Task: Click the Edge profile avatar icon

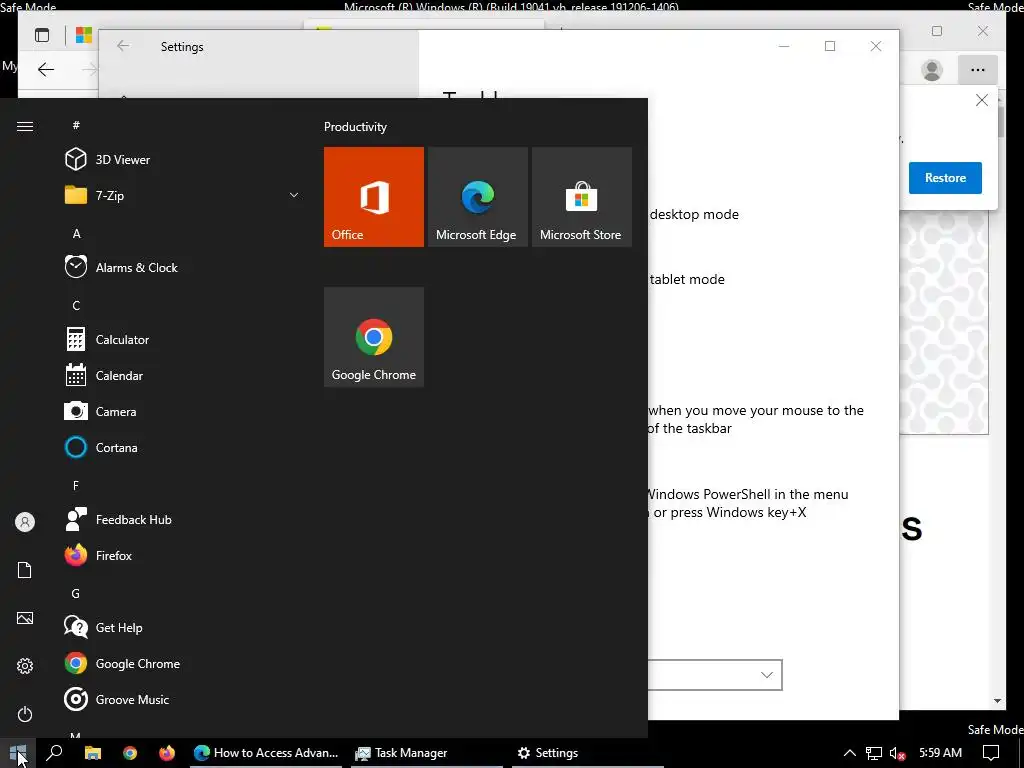Action: (932, 70)
